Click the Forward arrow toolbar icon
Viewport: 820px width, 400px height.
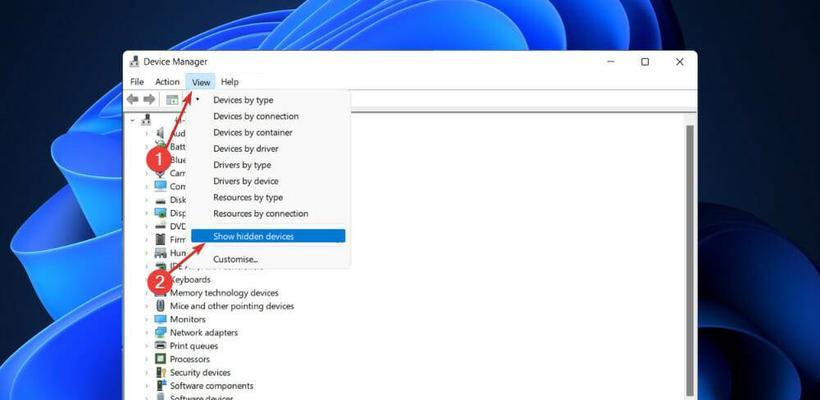(x=150, y=99)
